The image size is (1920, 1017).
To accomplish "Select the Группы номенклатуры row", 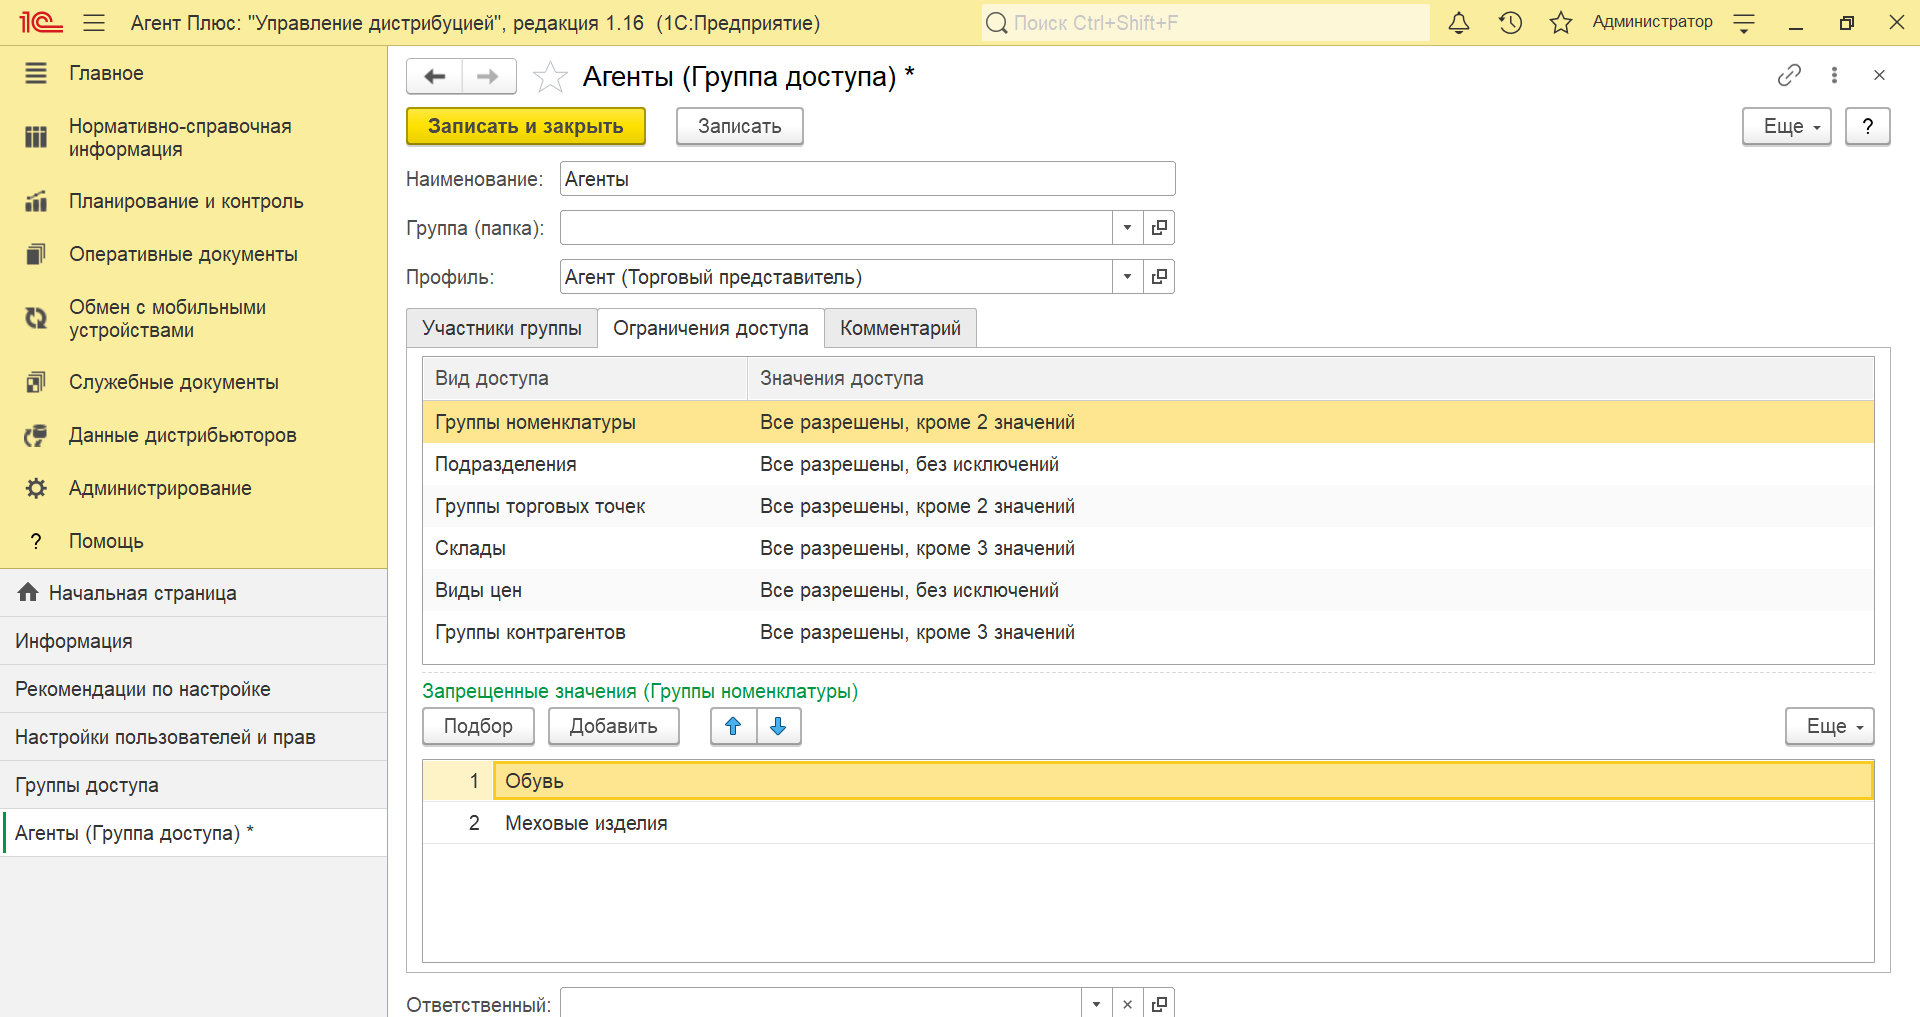I will [1148, 422].
